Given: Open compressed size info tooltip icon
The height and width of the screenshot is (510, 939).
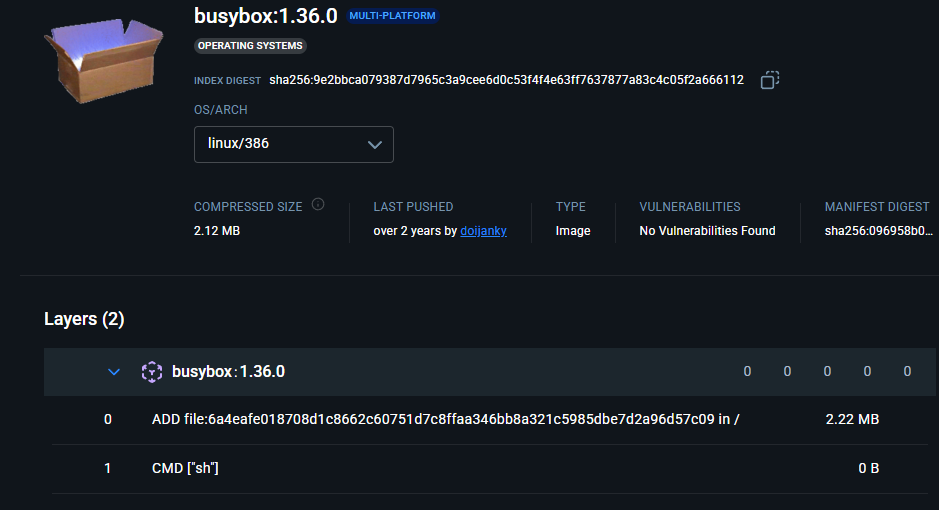Looking at the screenshot, I should click(x=318, y=205).
